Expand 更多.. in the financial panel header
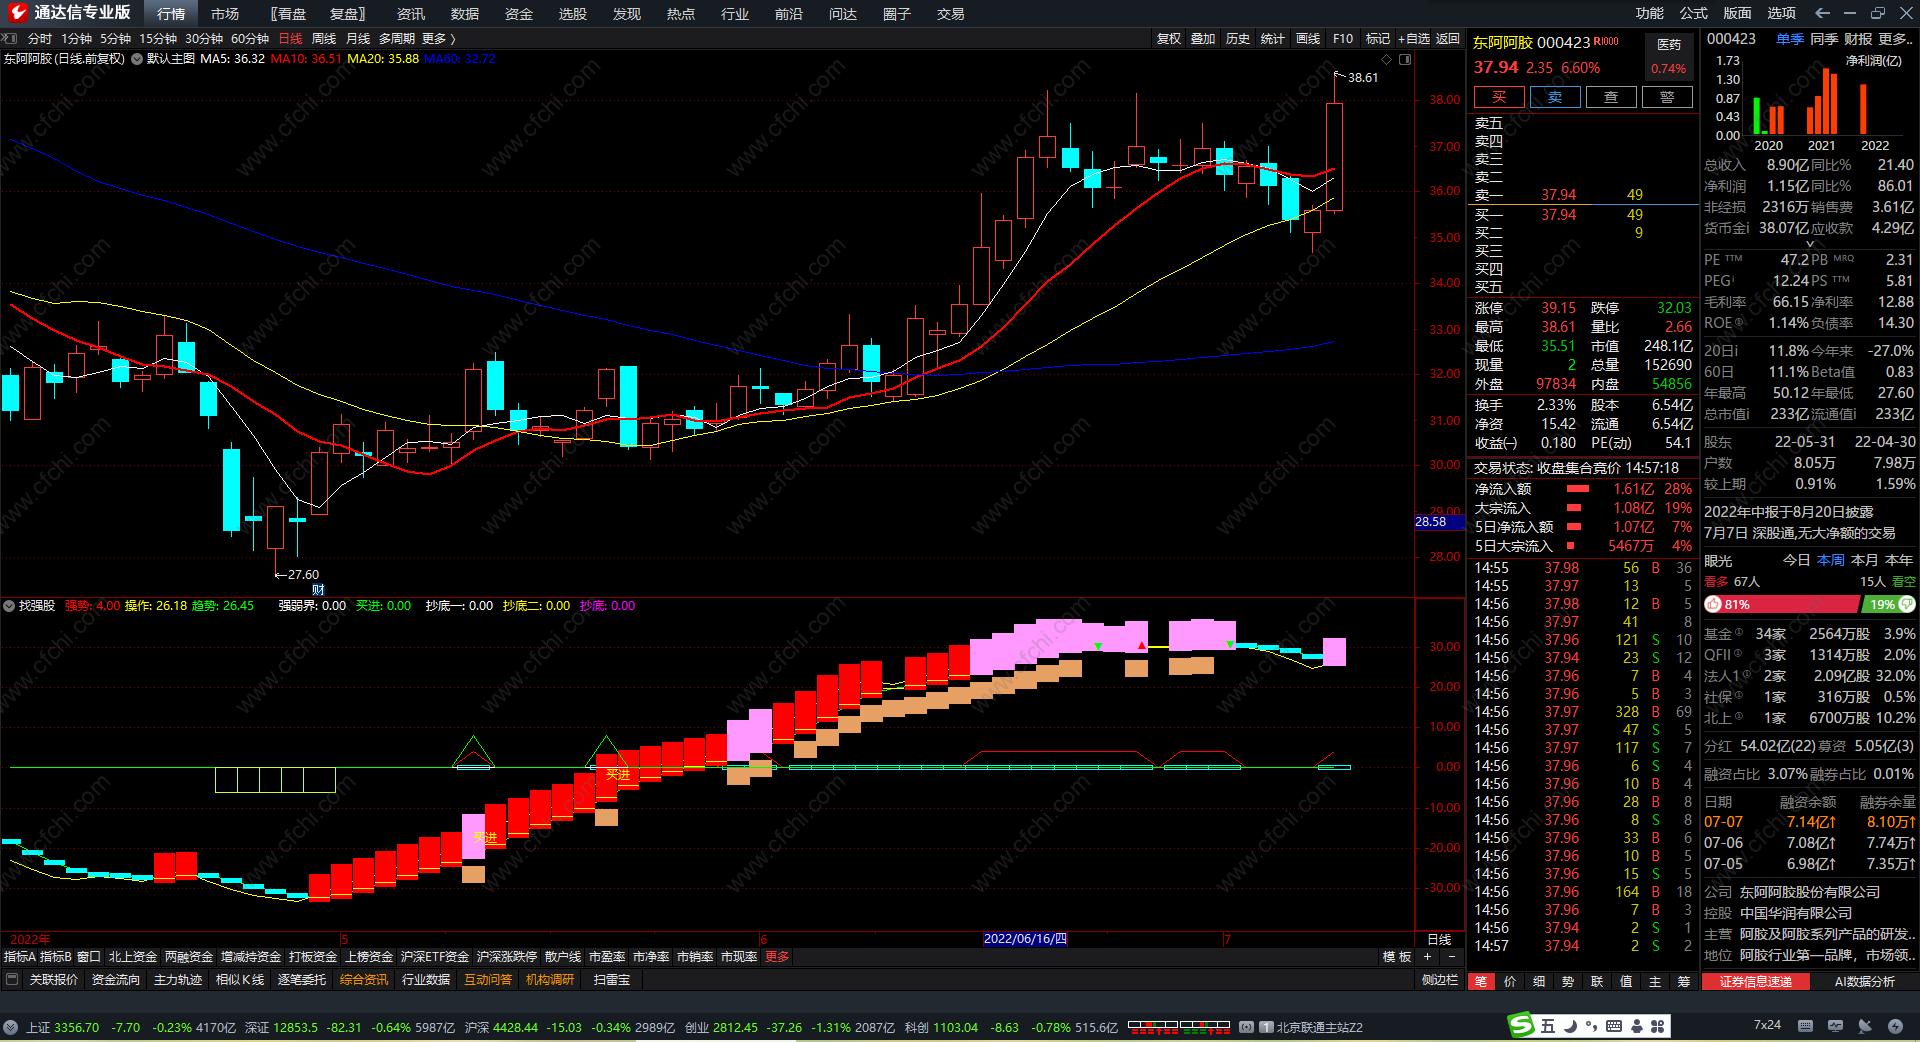The image size is (1920, 1042). pos(1896,38)
